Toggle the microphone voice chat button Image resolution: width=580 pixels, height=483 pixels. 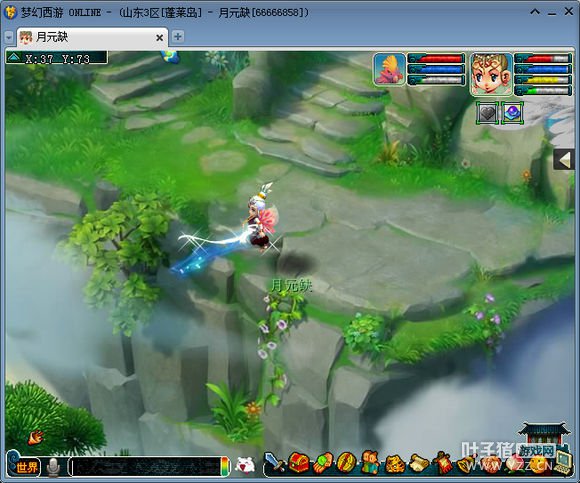[53, 467]
